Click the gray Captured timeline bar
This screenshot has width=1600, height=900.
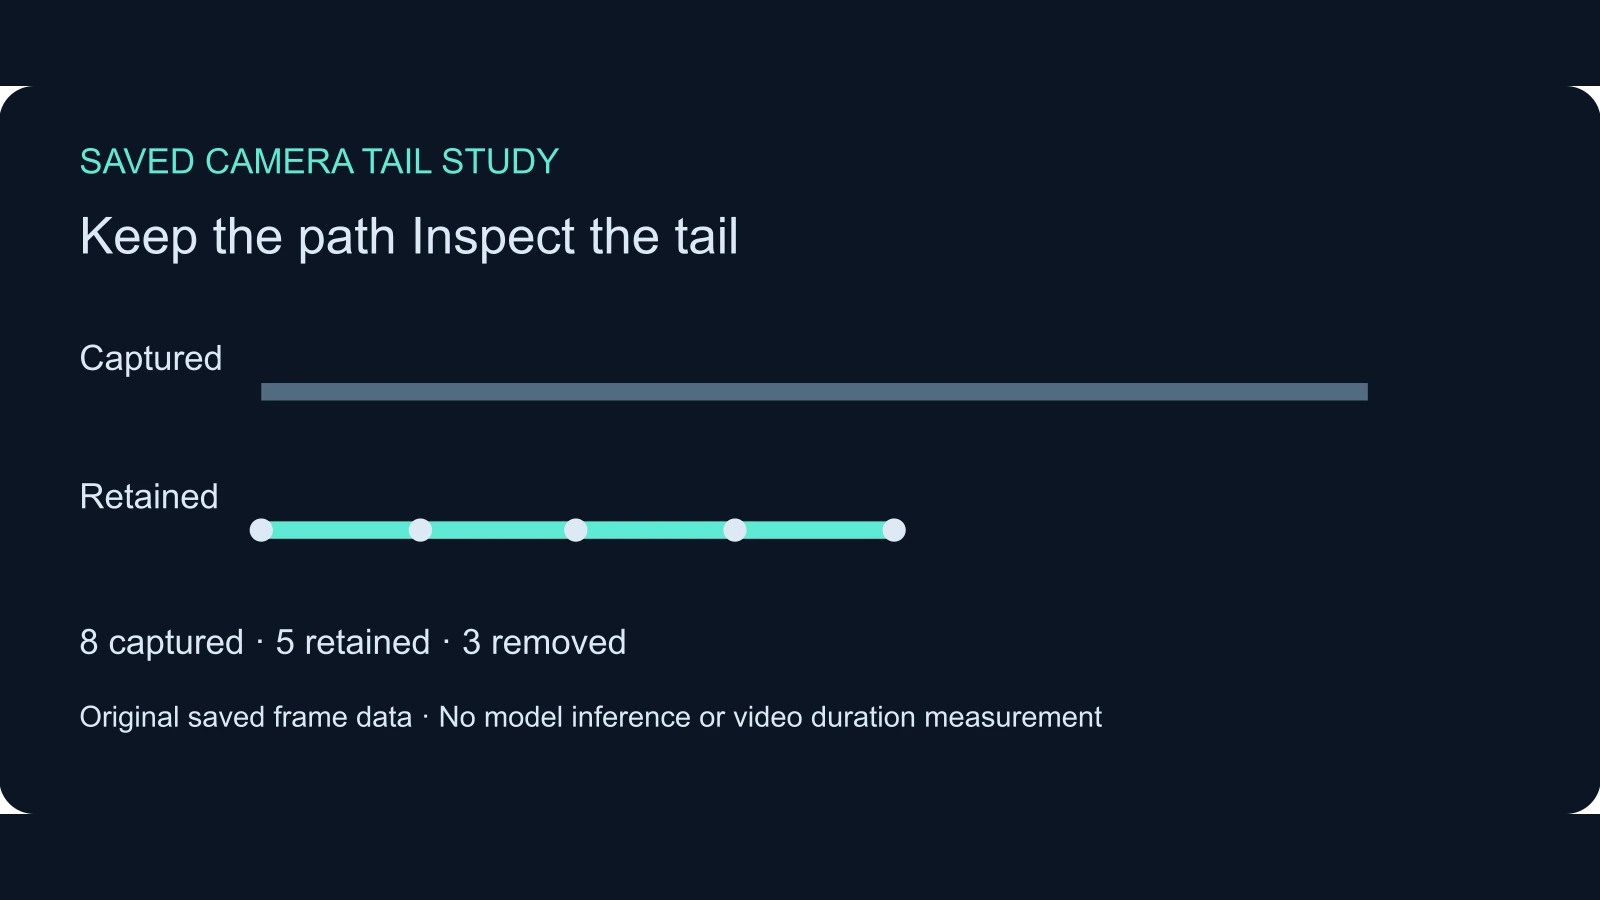(x=814, y=392)
